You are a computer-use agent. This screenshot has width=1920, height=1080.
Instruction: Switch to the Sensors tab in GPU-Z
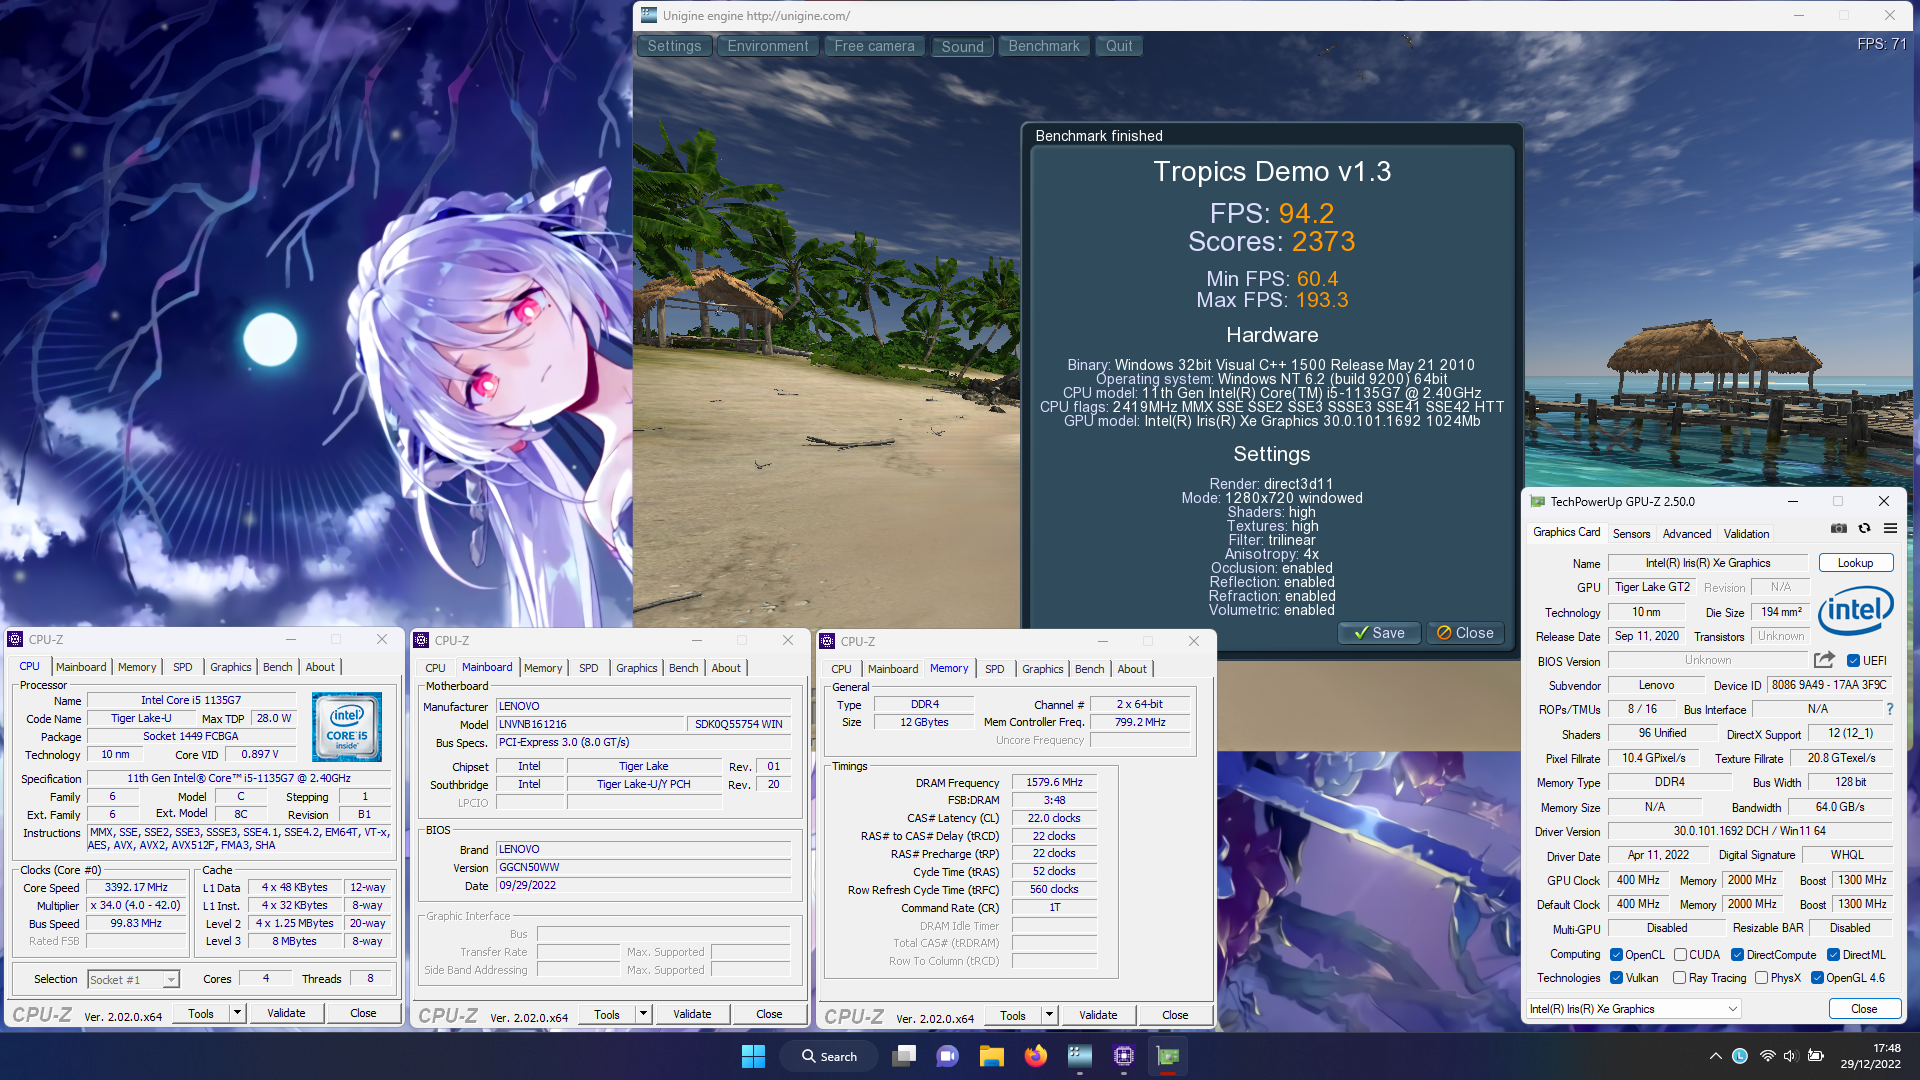(x=1631, y=533)
